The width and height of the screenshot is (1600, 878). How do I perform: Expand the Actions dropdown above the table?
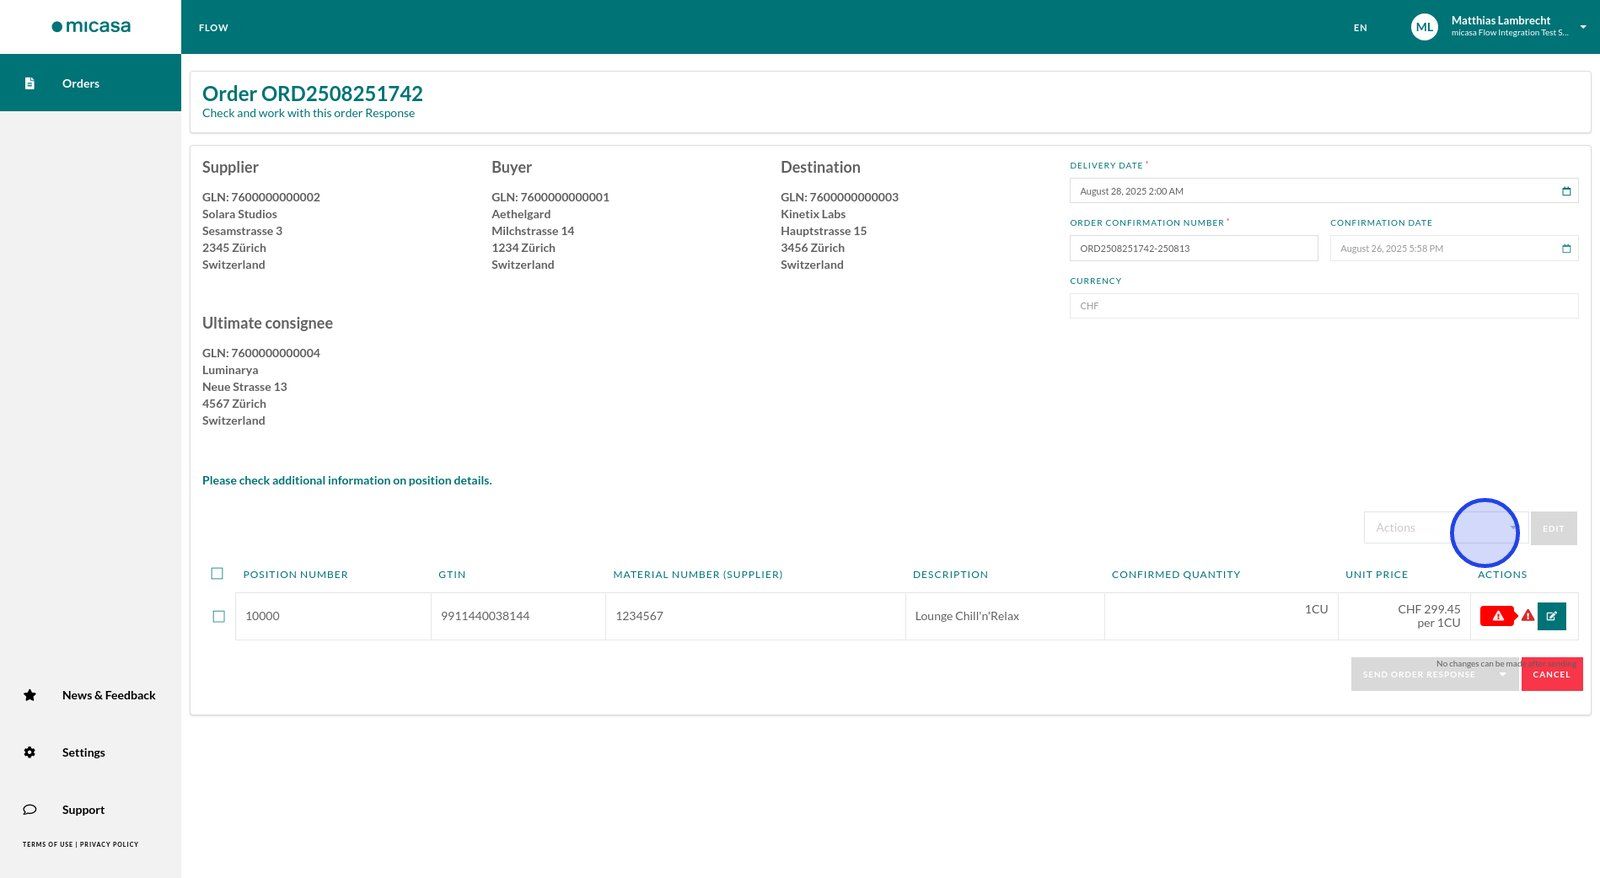[x=1445, y=528]
